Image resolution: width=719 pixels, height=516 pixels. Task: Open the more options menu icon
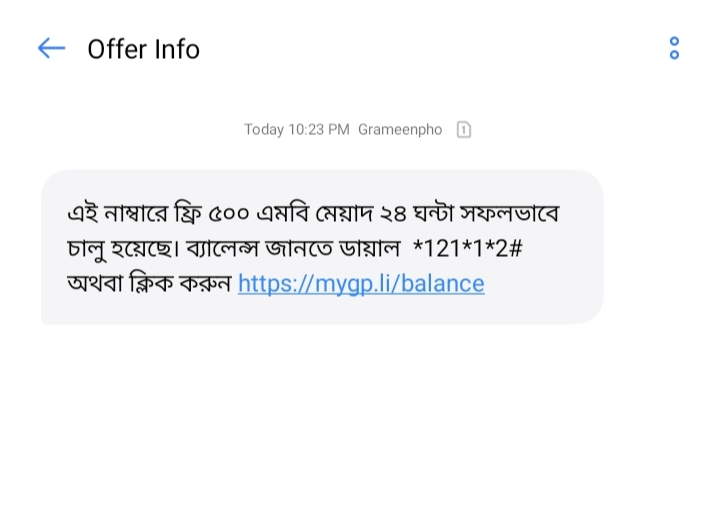(x=674, y=48)
